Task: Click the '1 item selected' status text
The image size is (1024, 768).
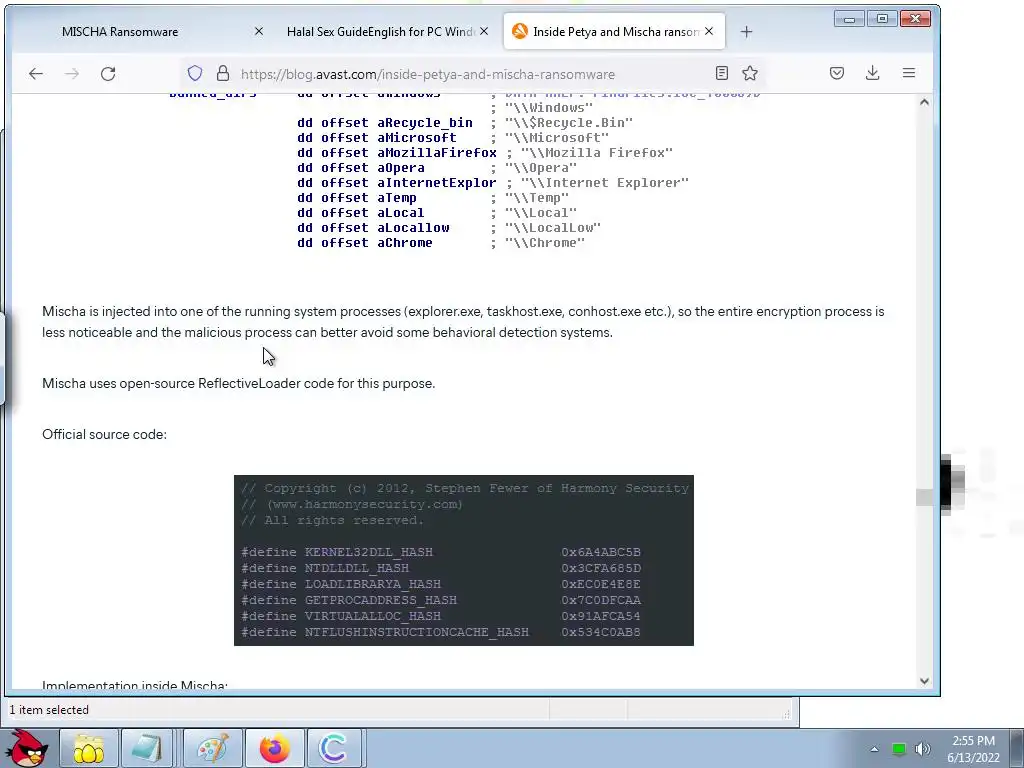Action: click(x=49, y=710)
